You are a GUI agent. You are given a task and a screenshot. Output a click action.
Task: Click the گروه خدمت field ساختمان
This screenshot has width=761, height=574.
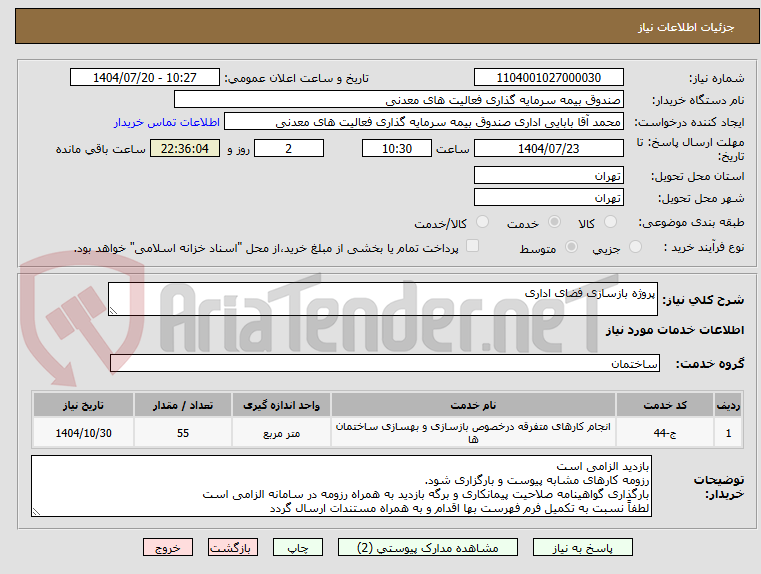384,363
